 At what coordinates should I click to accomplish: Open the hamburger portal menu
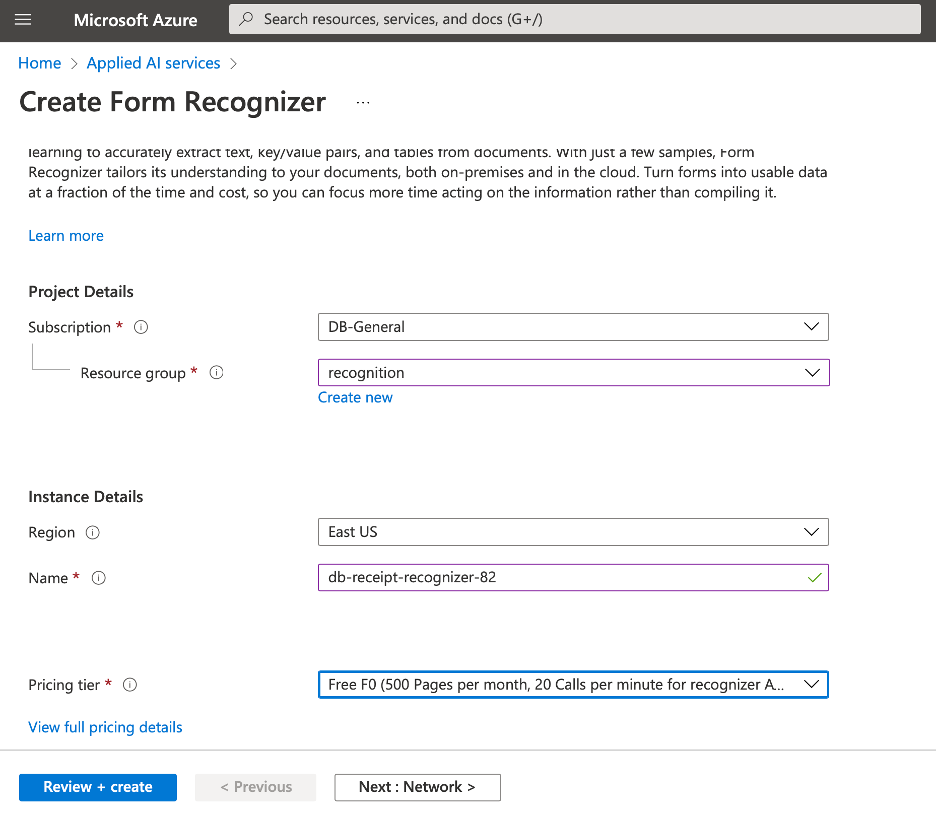pos(23,20)
